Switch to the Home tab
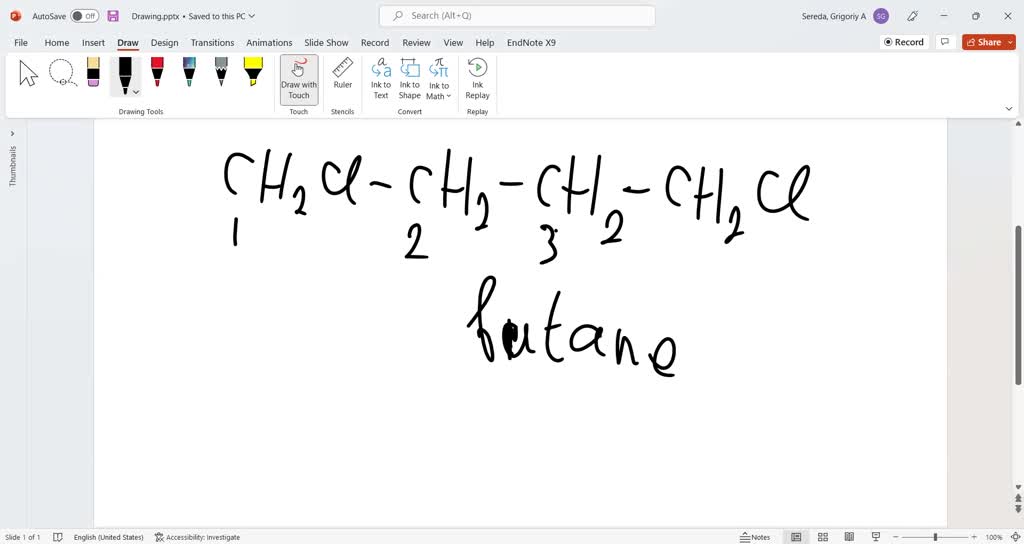 pos(57,42)
